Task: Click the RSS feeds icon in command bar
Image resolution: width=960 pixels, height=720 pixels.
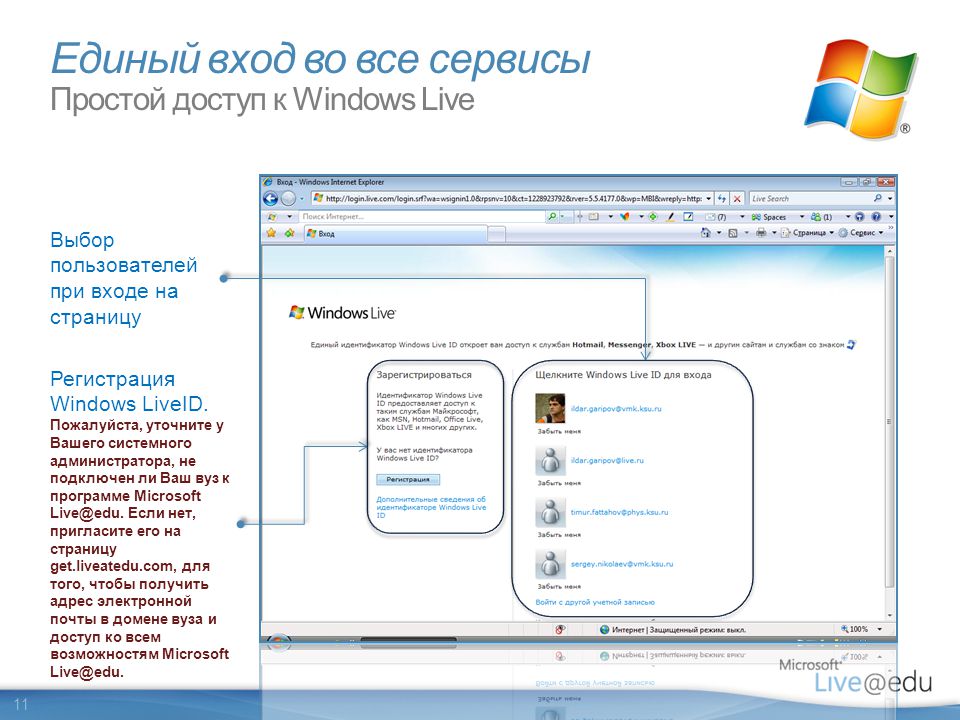Action: [733, 233]
